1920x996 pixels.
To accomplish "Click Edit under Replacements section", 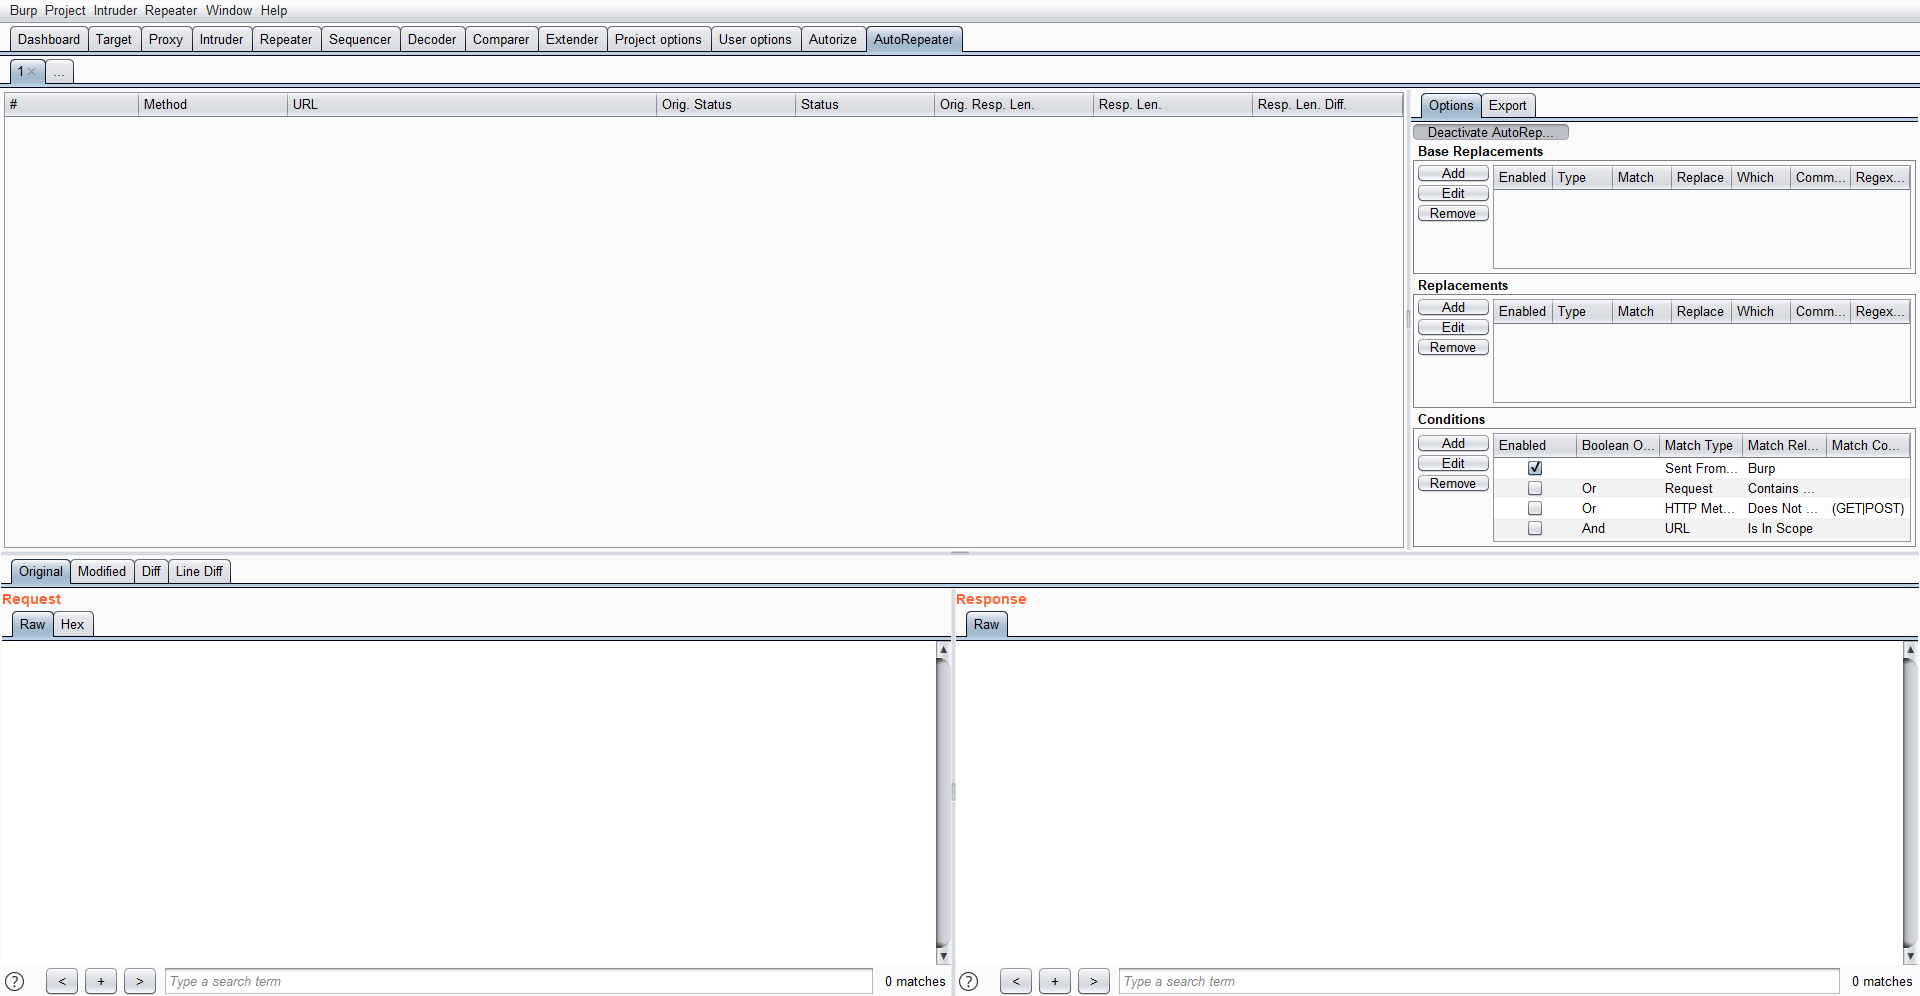I will [1453, 327].
